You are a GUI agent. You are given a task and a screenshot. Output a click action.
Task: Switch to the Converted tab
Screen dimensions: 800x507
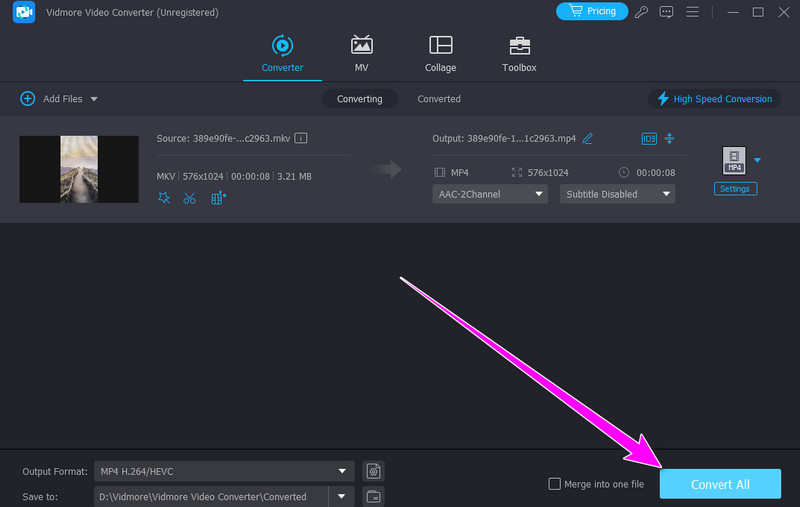439,99
